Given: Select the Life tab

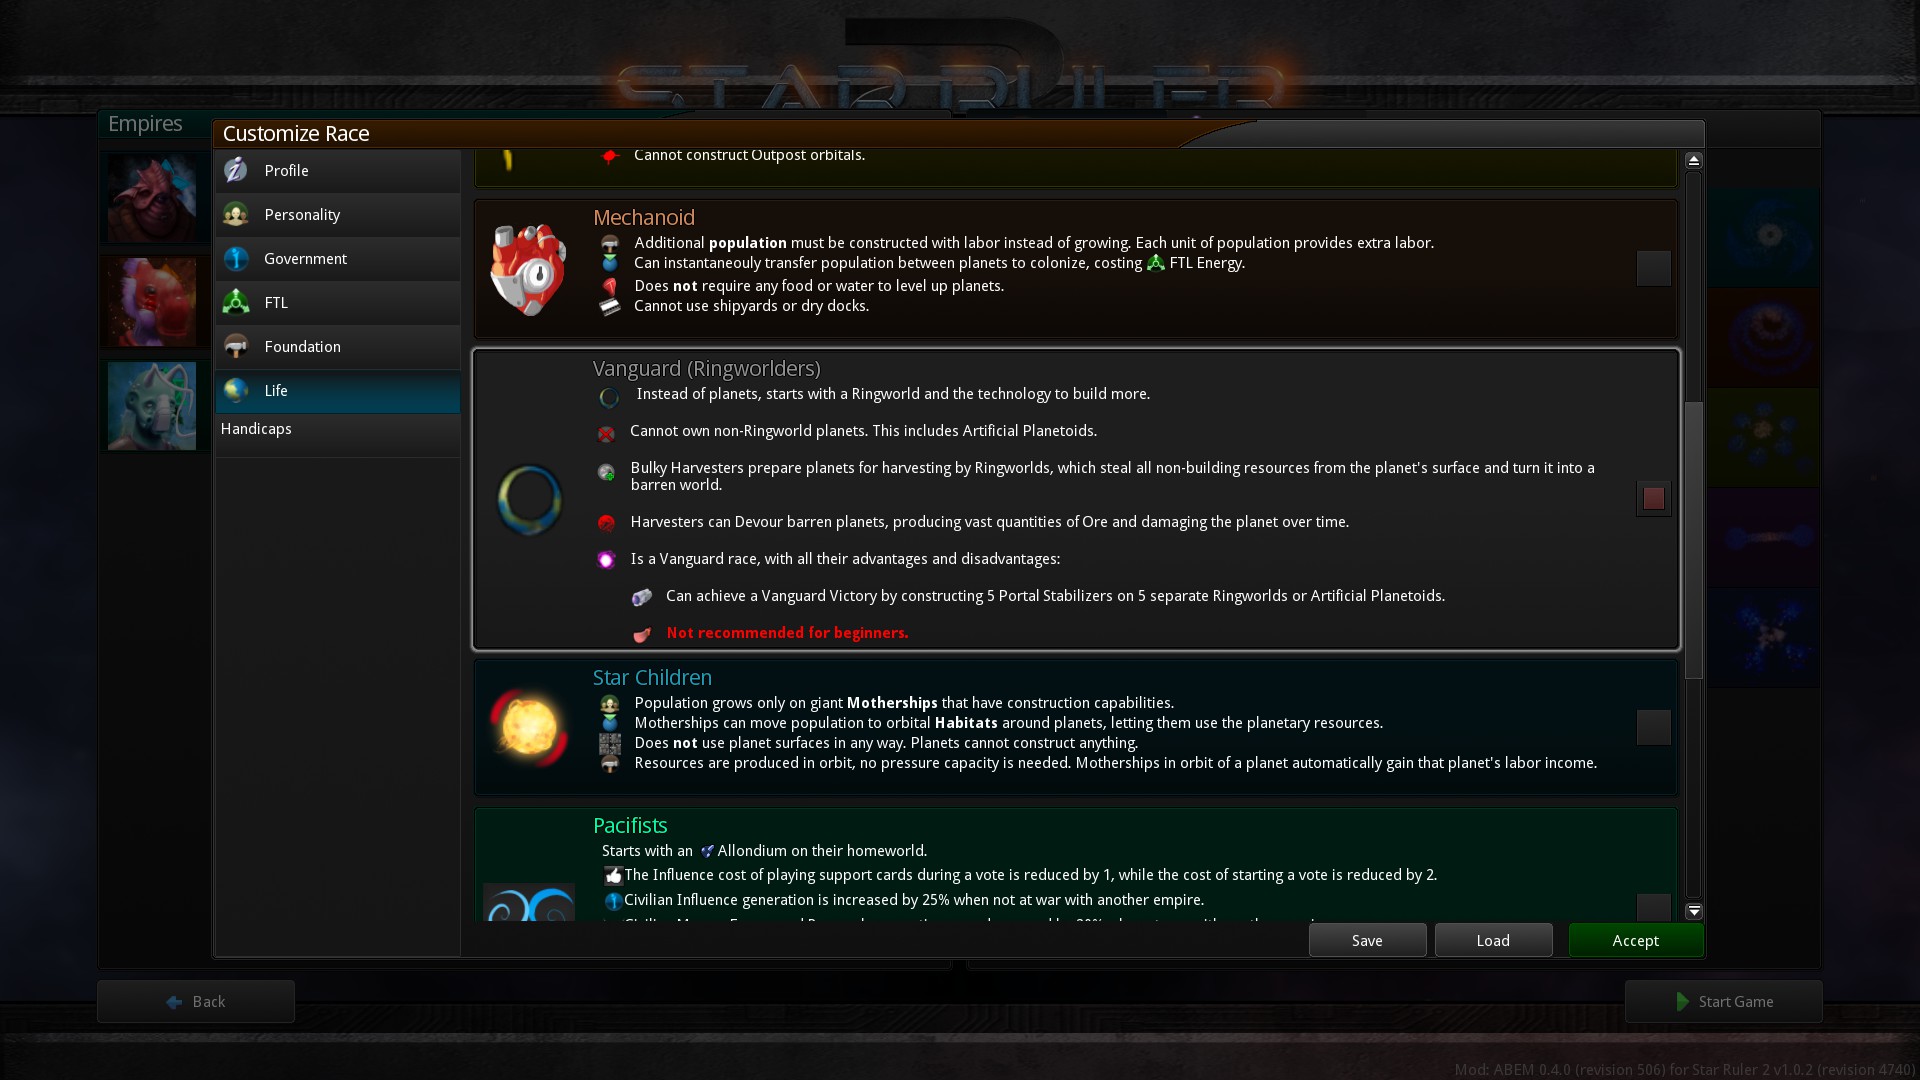Looking at the screenshot, I should (x=338, y=390).
